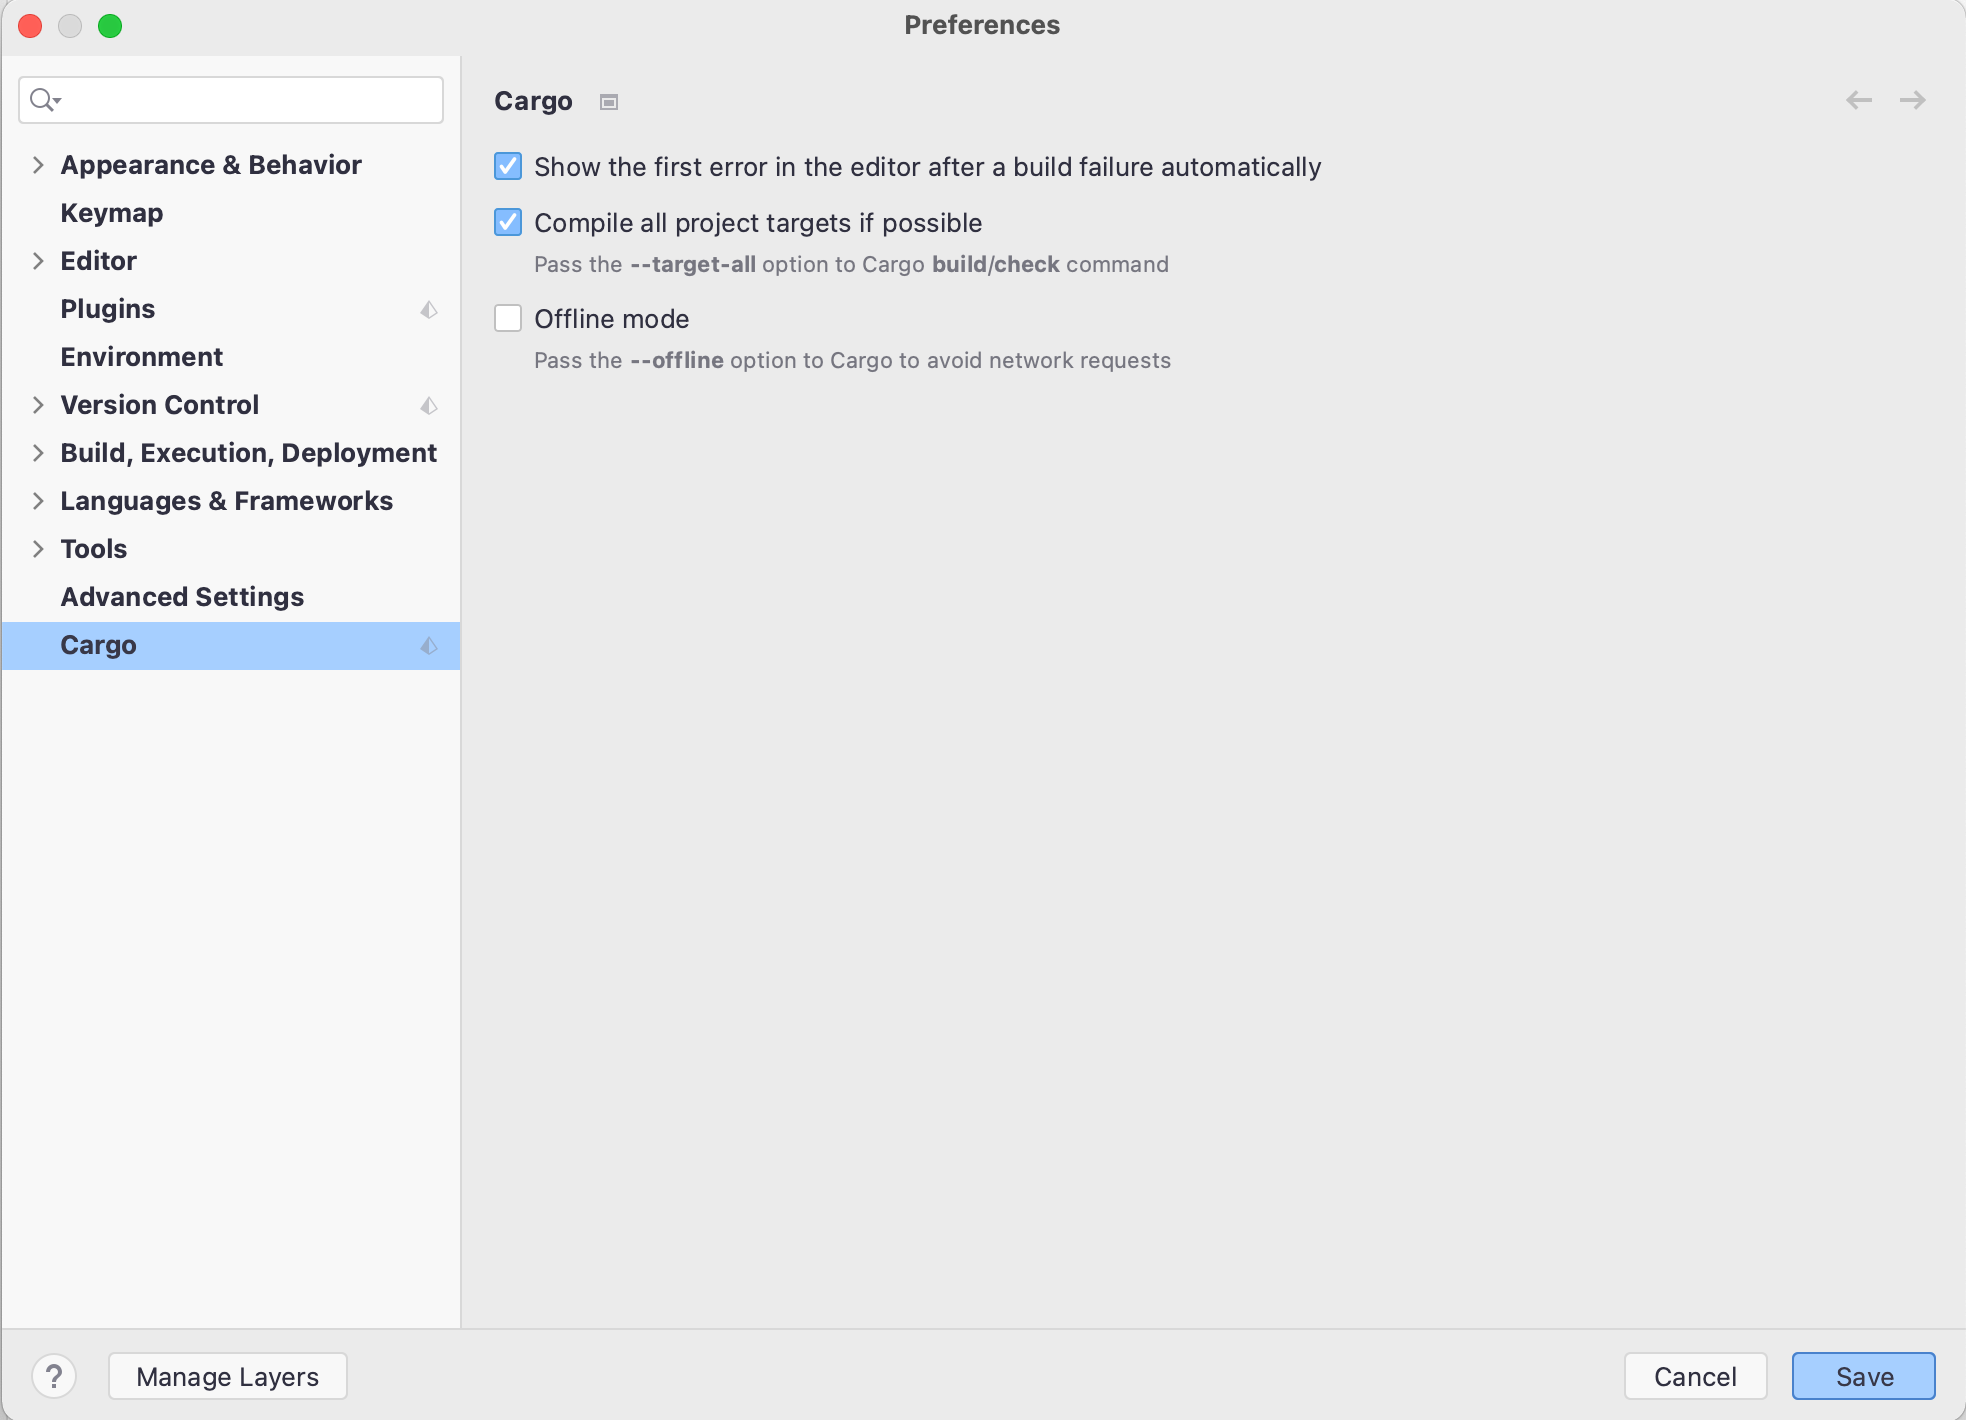Disable showing first error after build failure
The image size is (1966, 1420).
pos(508,167)
